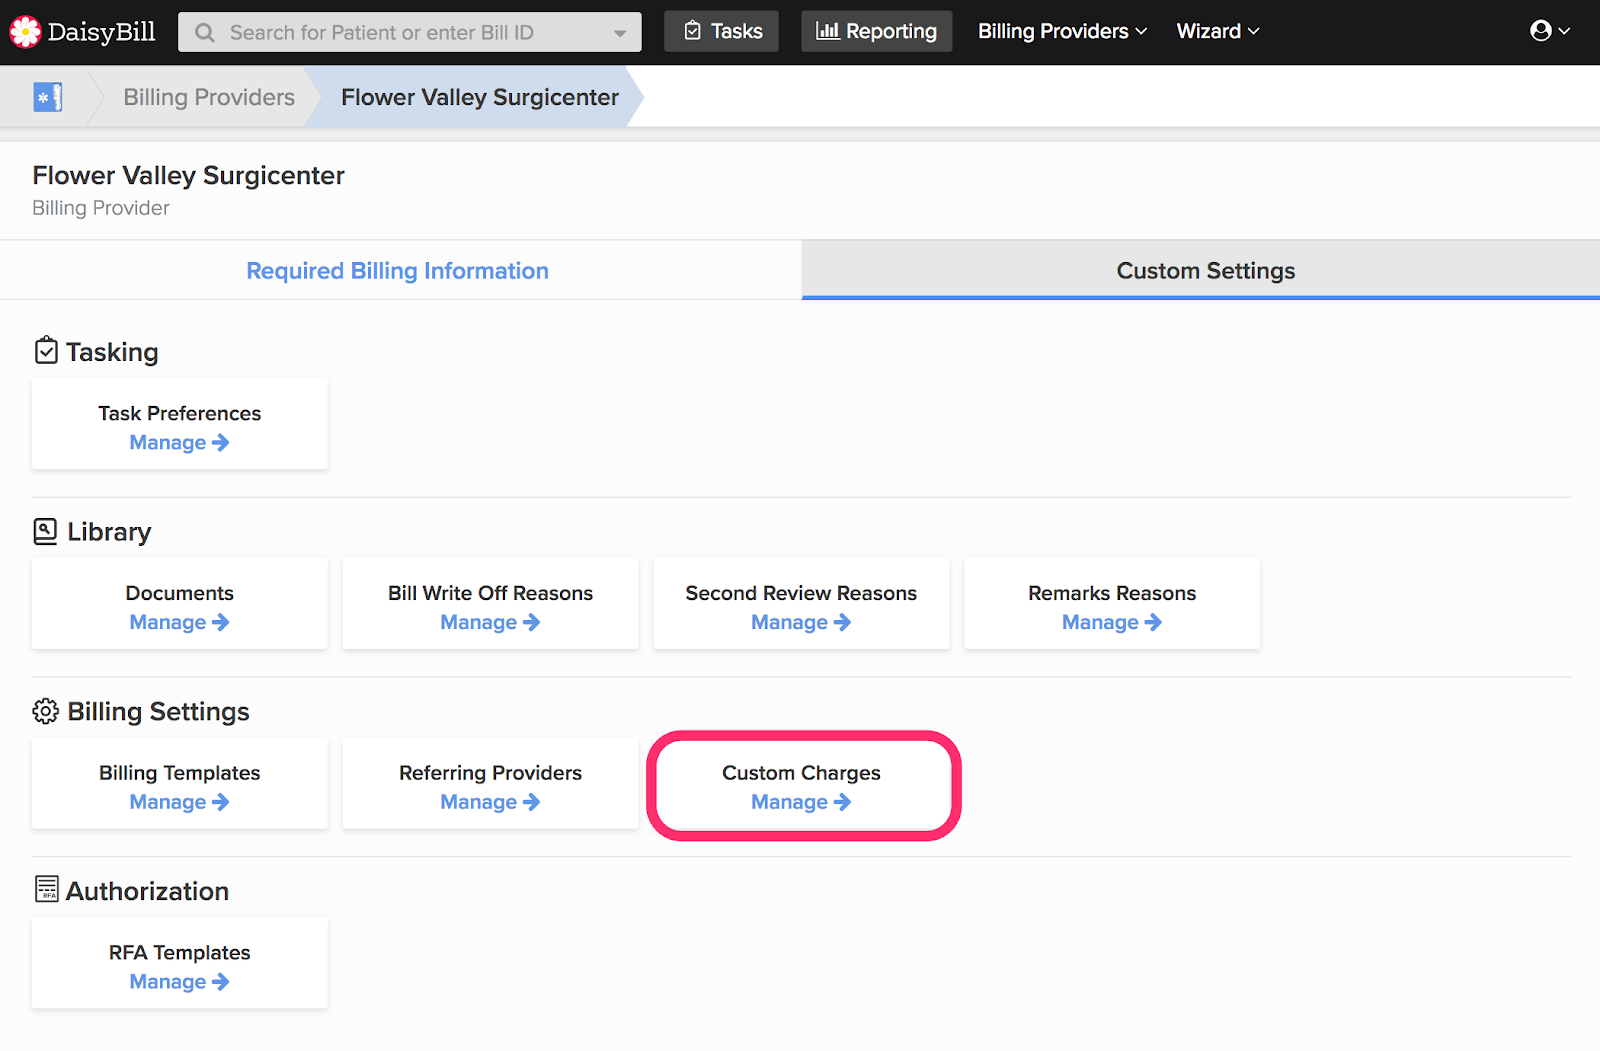This screenshot has width=1600, height=1051.
Task: Click the patient or Bill ID search field
Action: (x=410, y=32)
